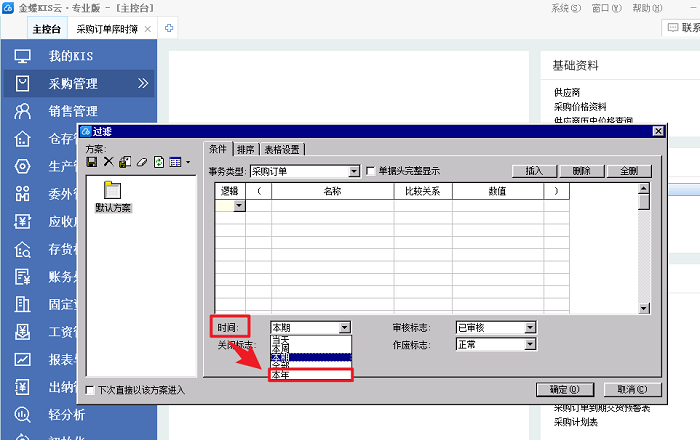Check 下次直接以该方案进入 option
Image resolution: width=700 pixels, height=440 pixels.
91,390
